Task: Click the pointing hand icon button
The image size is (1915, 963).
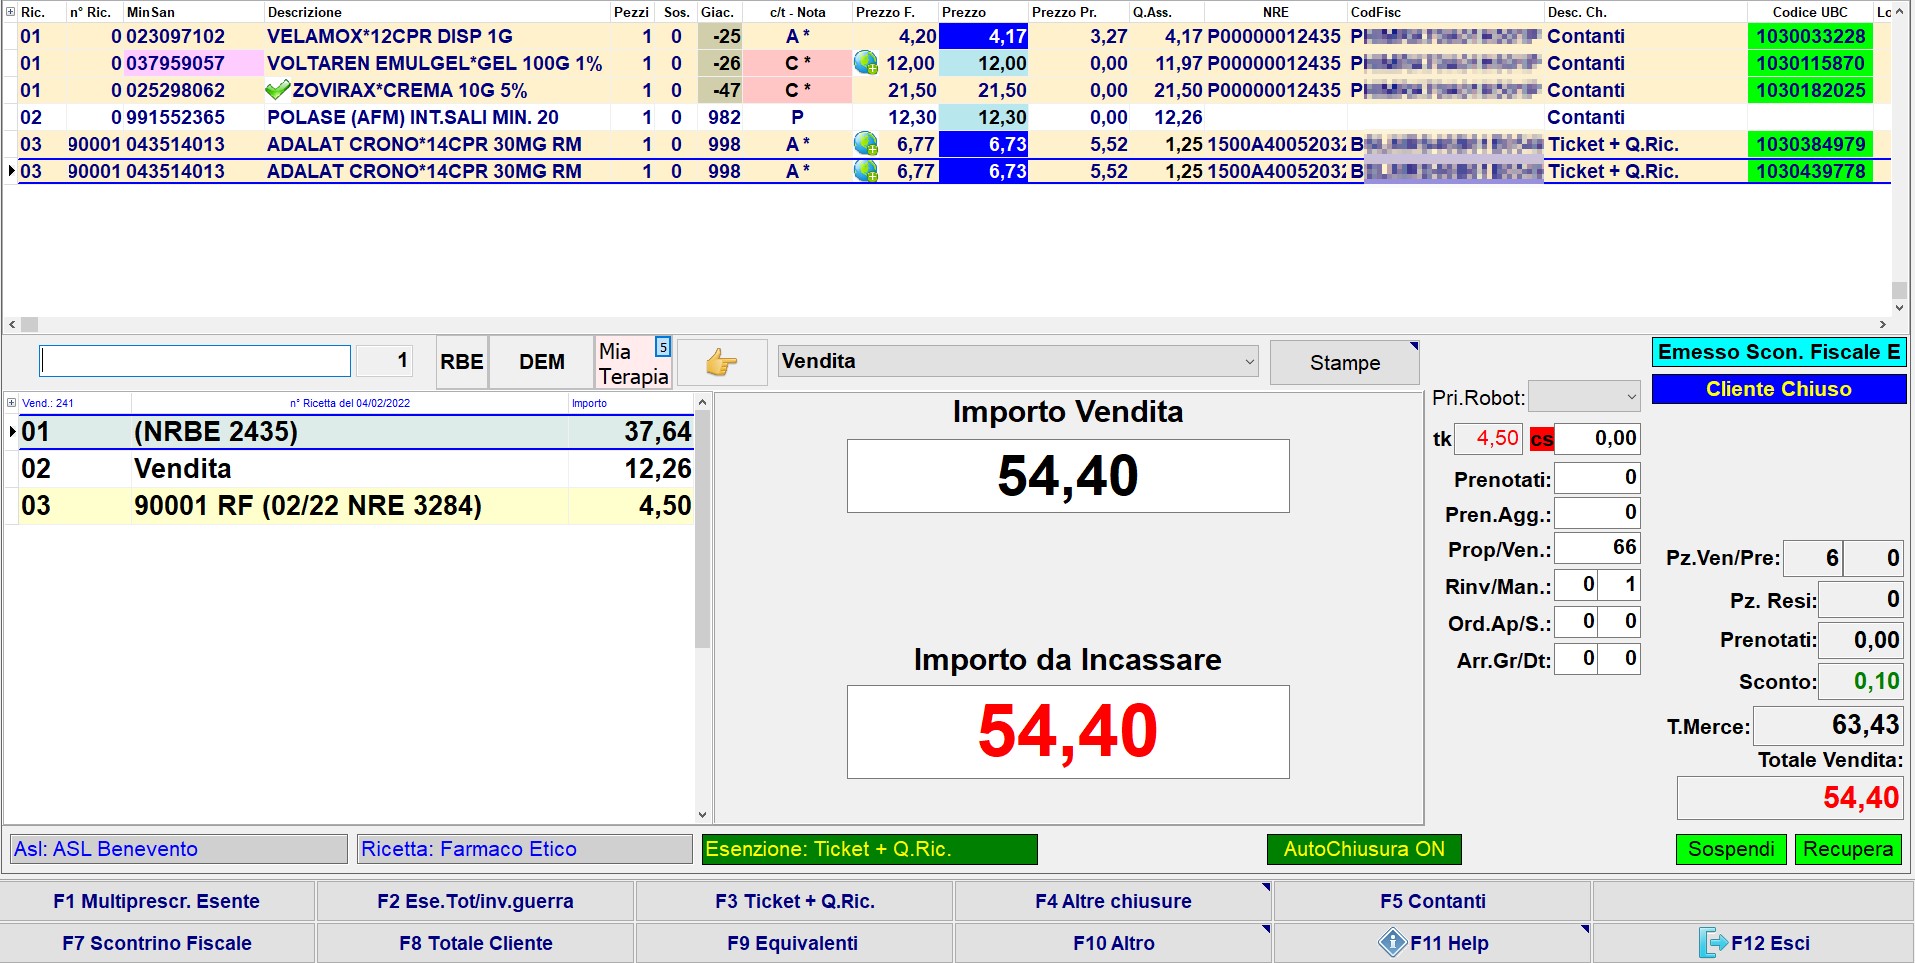Action: tap(721, 362)
